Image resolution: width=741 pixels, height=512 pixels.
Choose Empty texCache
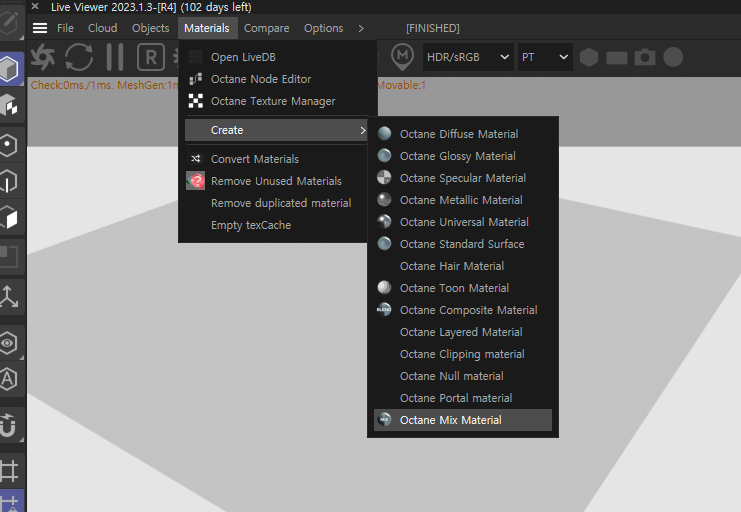click(x=277, y=225)
